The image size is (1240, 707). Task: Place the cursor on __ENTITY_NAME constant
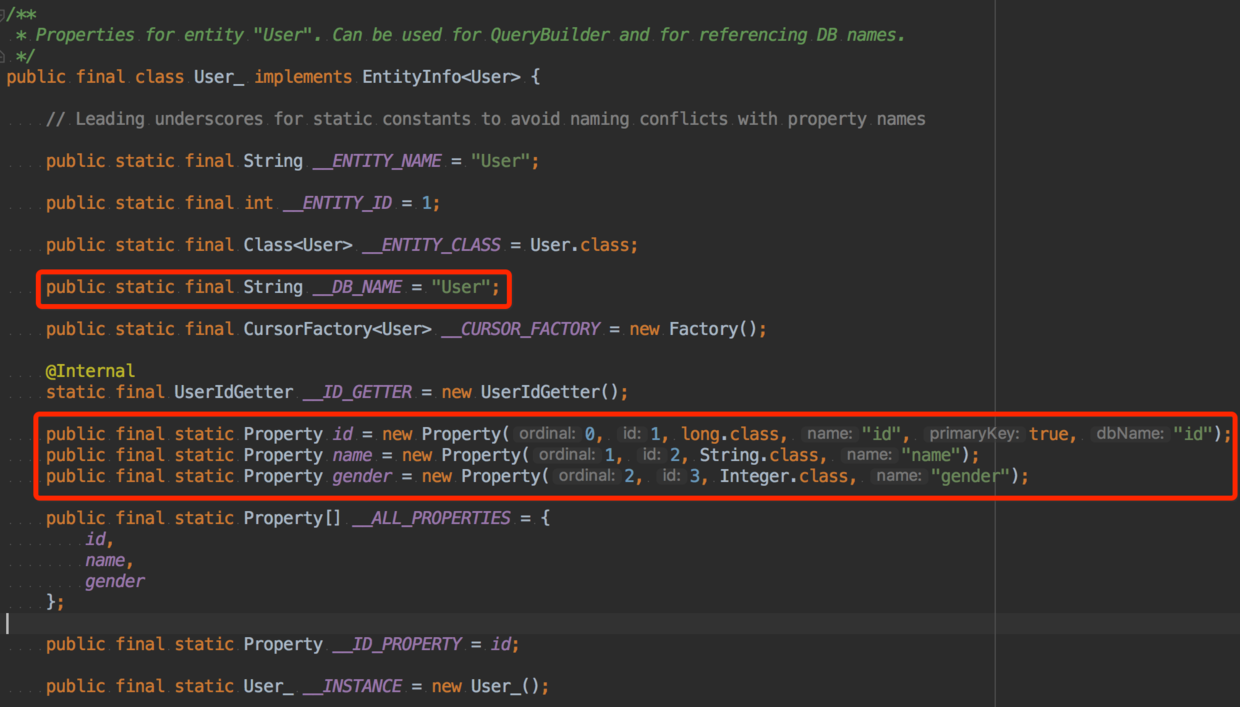(x=377, y=160)
